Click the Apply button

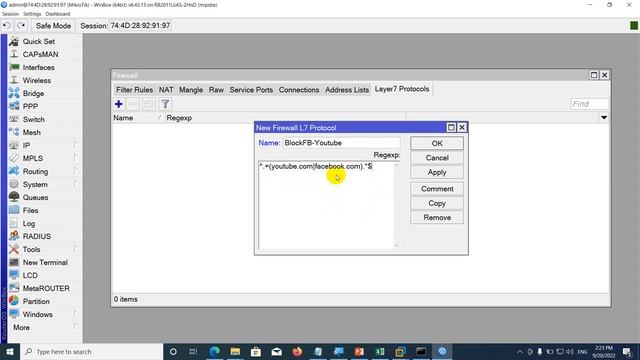pos(437,172)
